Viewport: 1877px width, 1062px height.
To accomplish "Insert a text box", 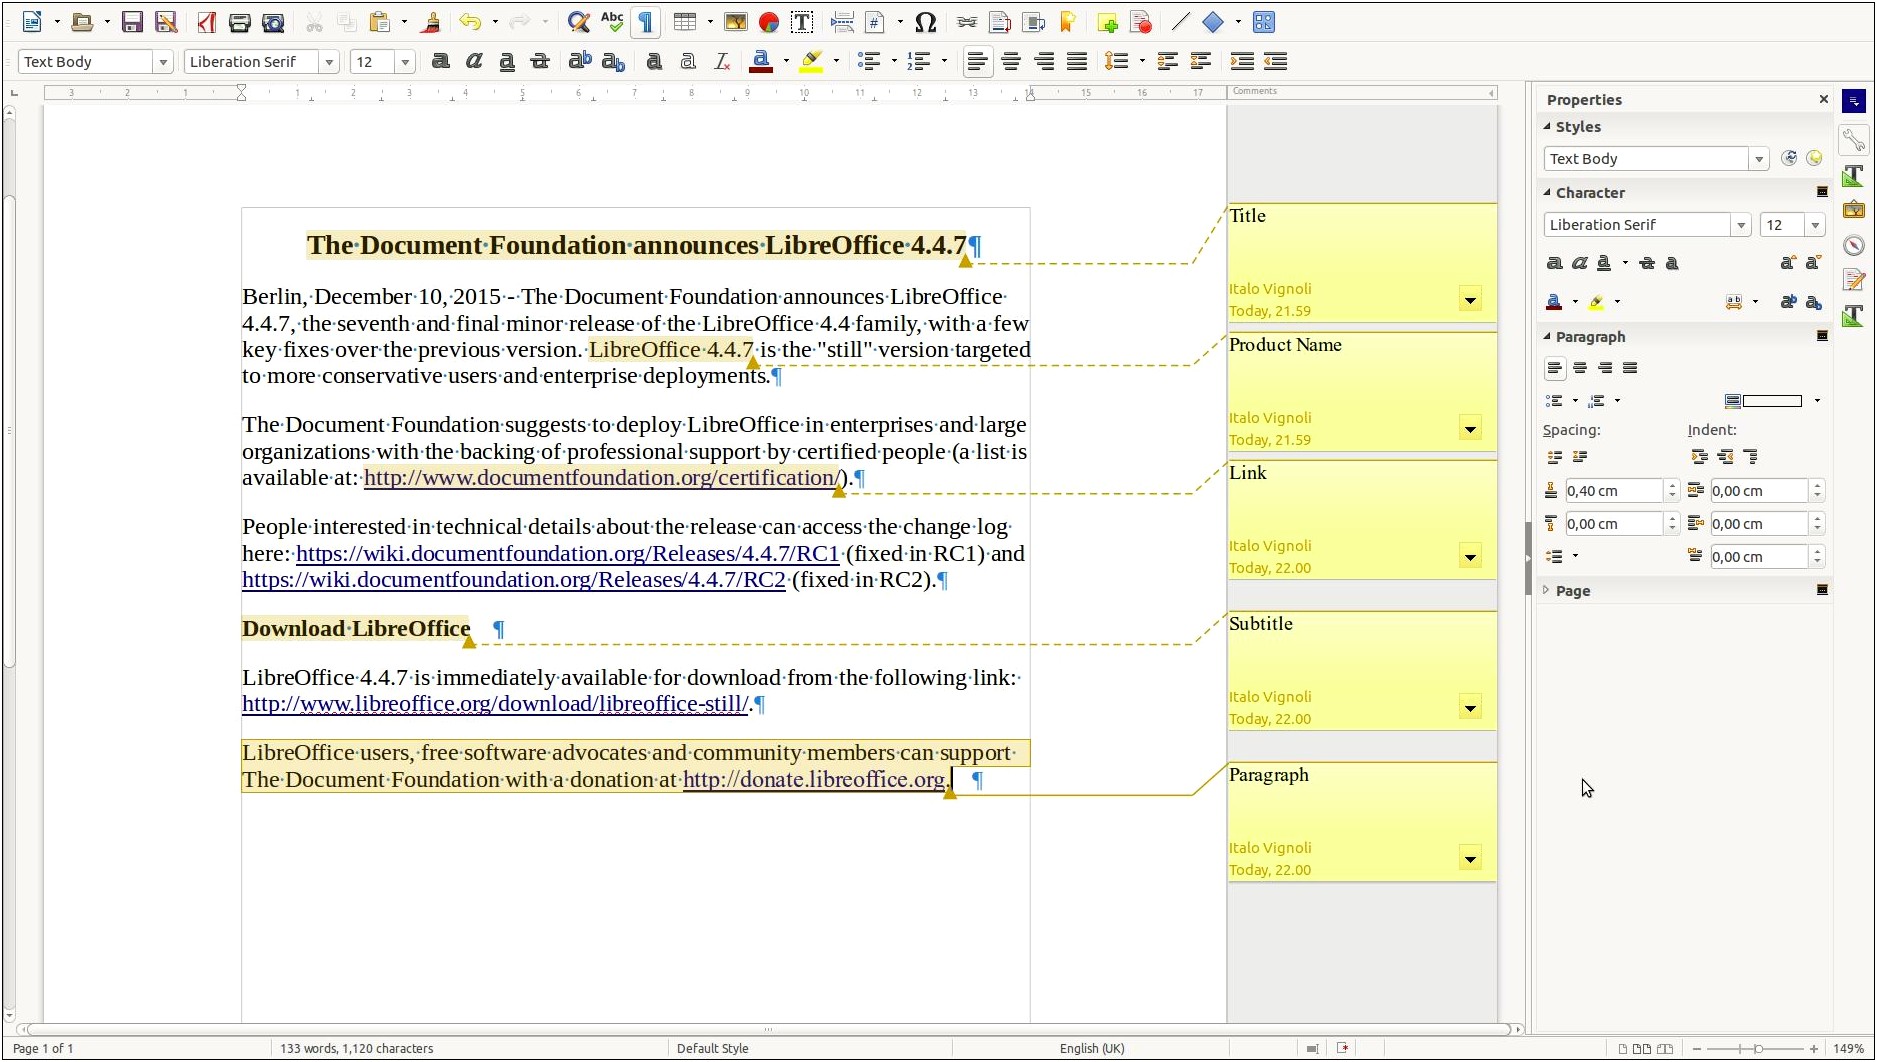I will click(802, 22).
